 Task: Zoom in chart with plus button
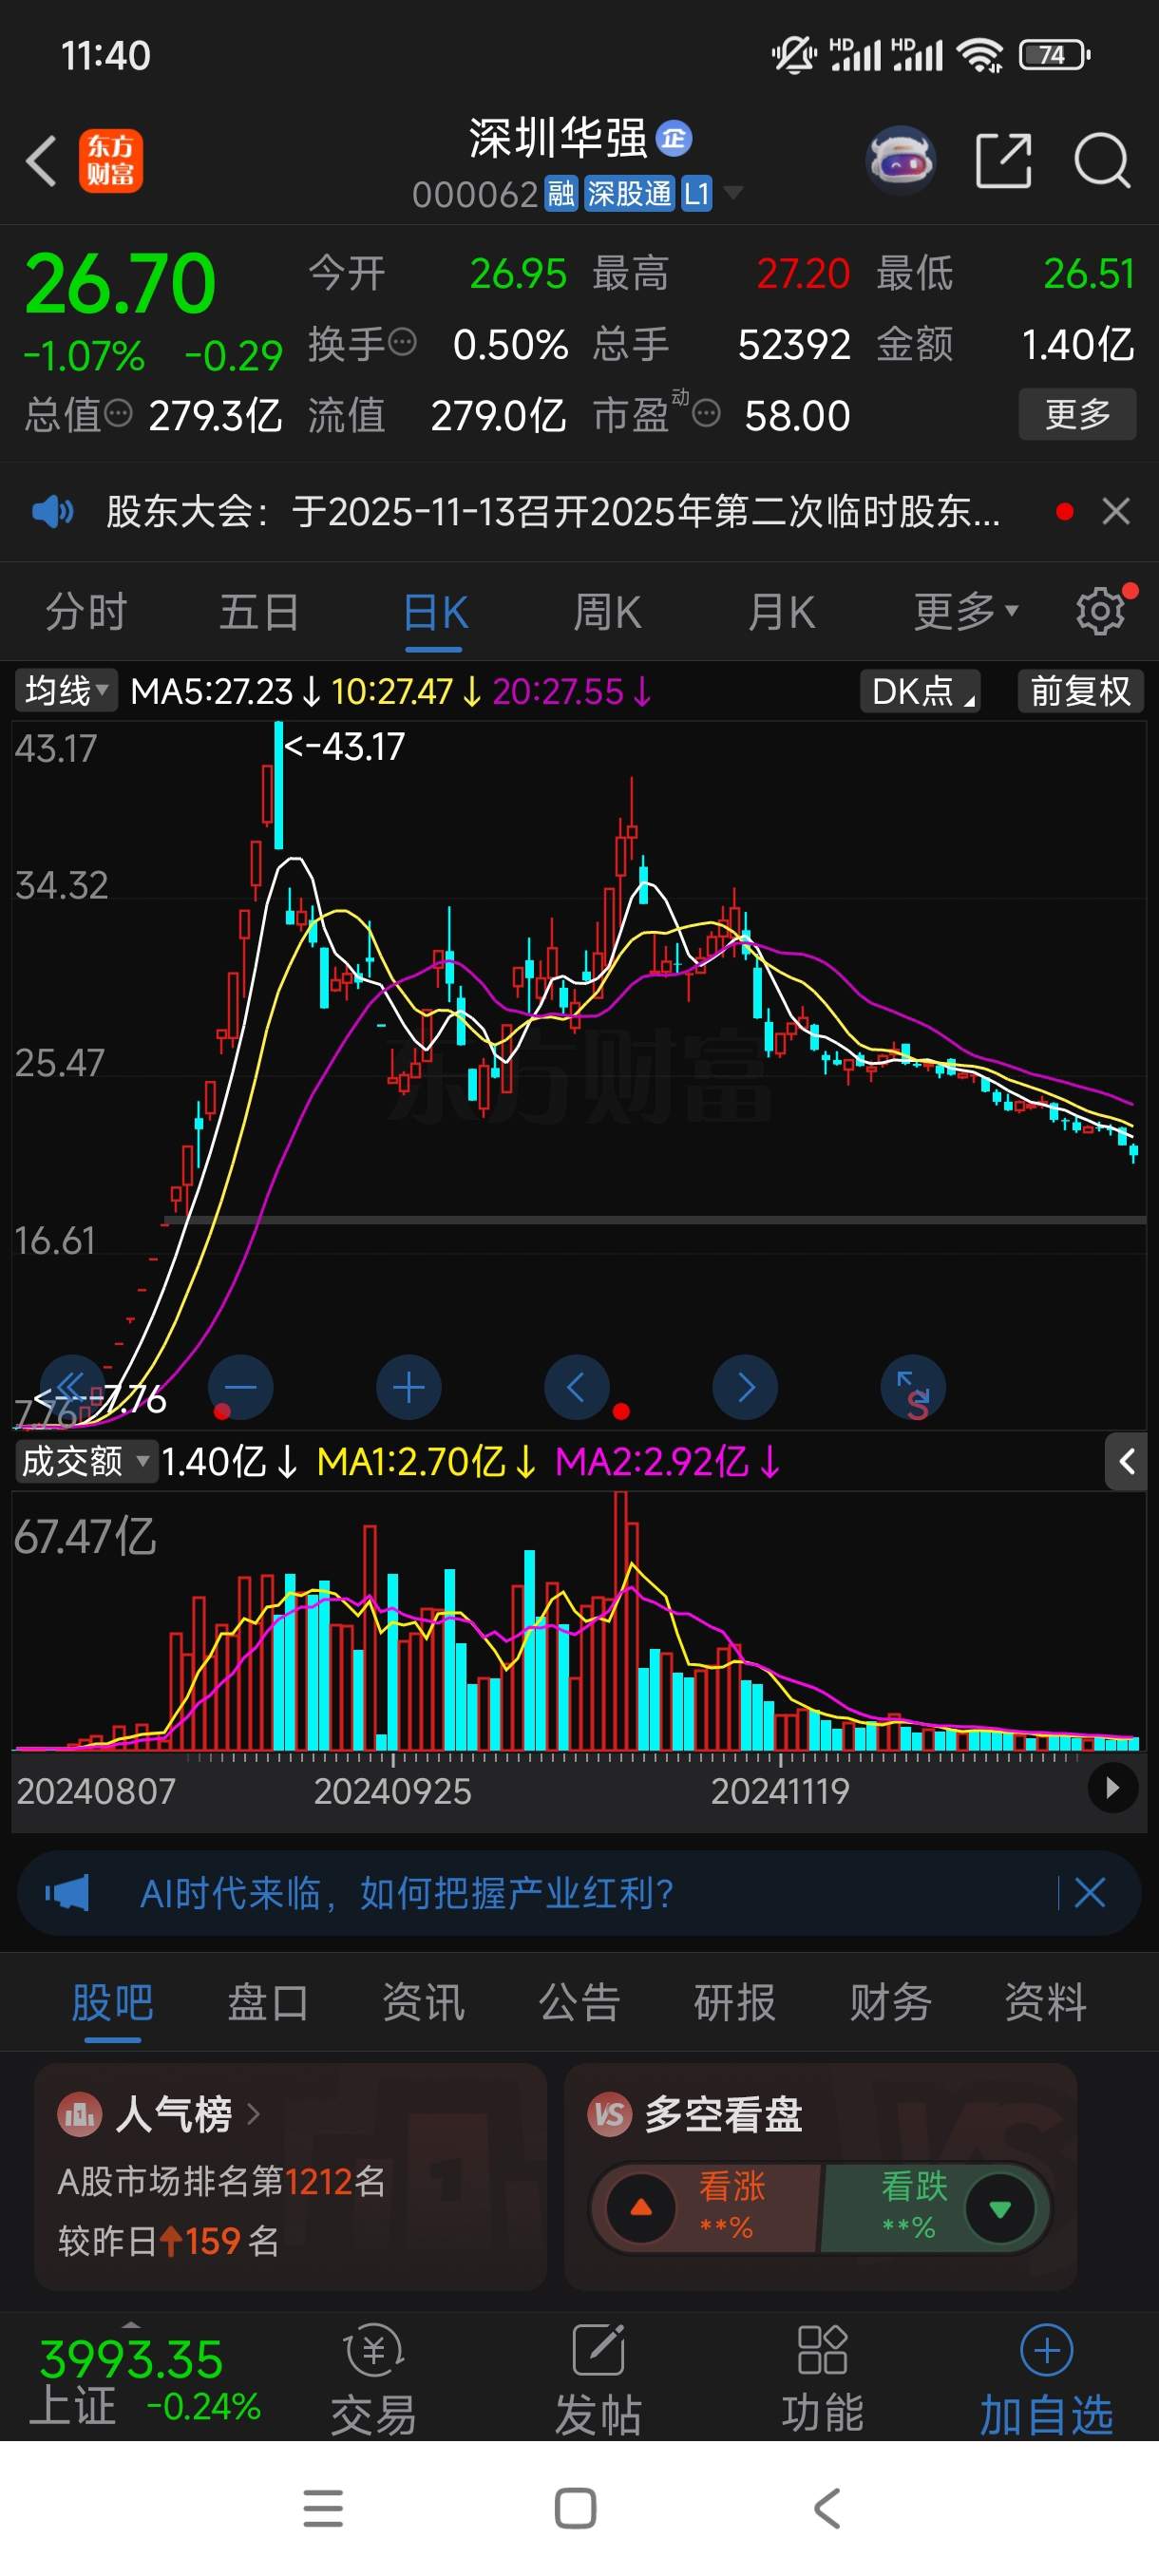408,1387
